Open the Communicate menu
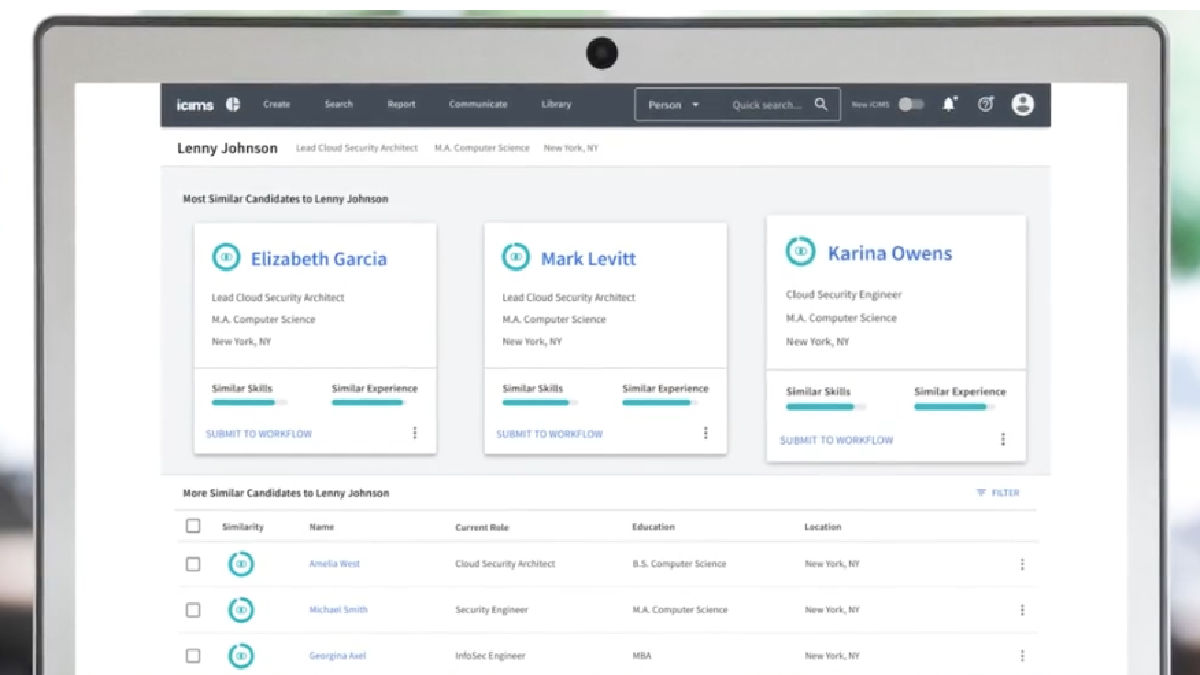 click(x=478, y=104)
